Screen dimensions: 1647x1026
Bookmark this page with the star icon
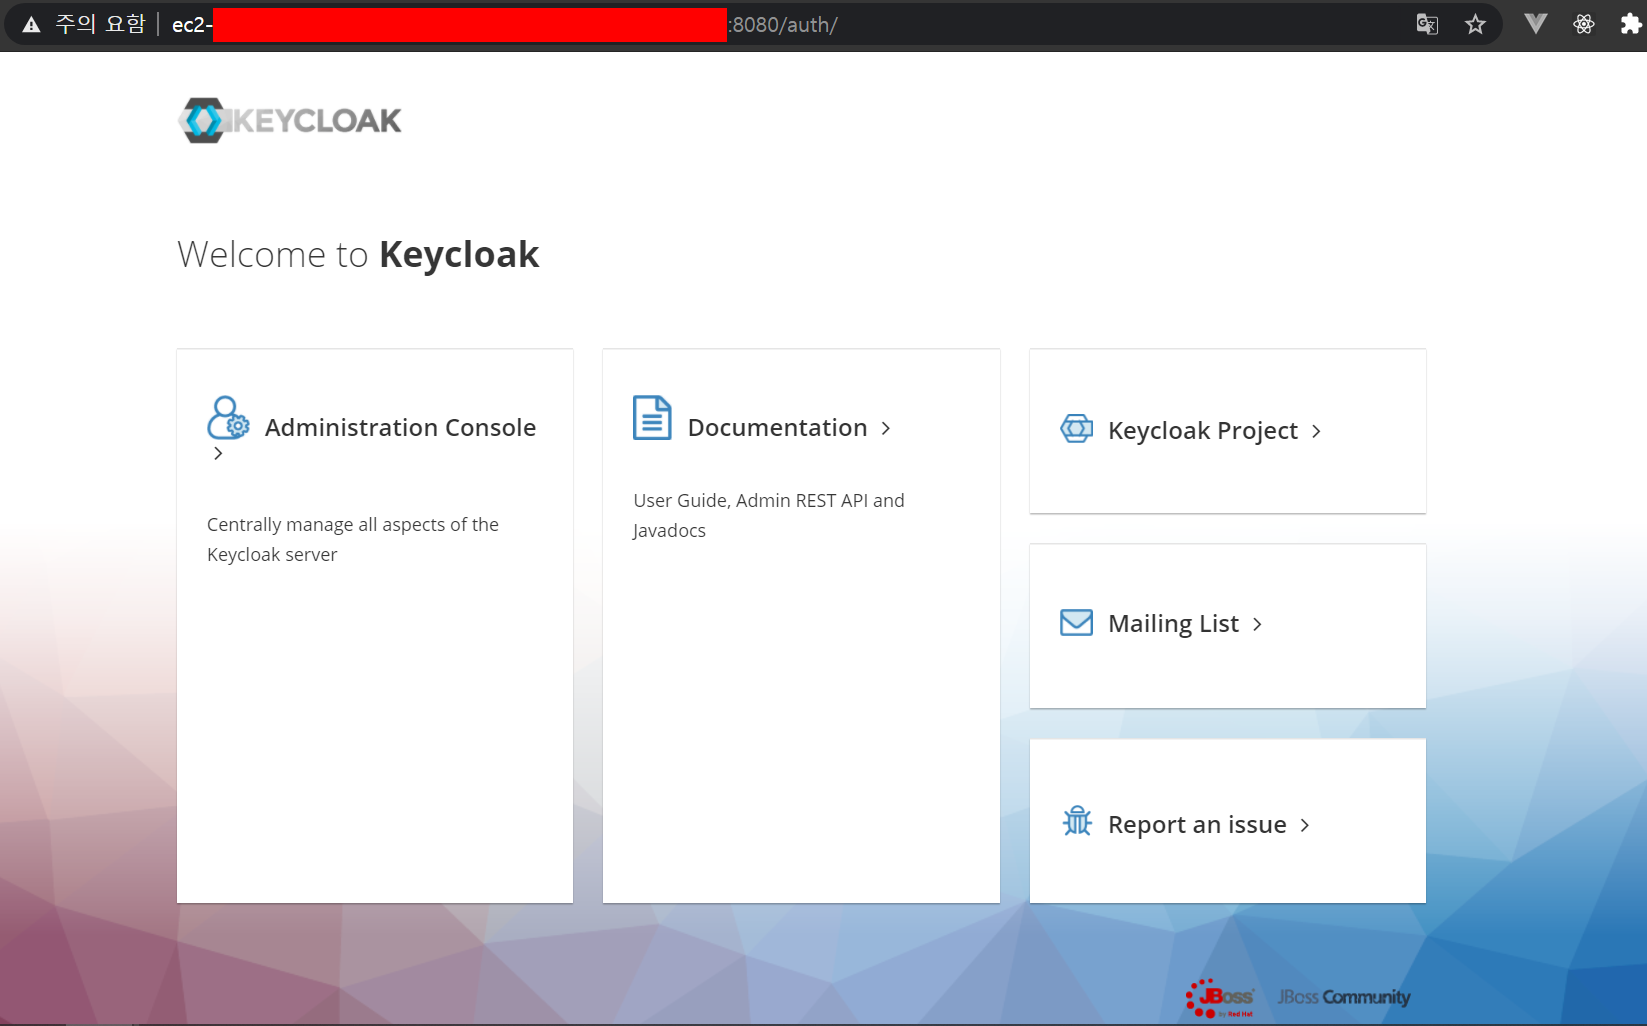(1475, 25)
